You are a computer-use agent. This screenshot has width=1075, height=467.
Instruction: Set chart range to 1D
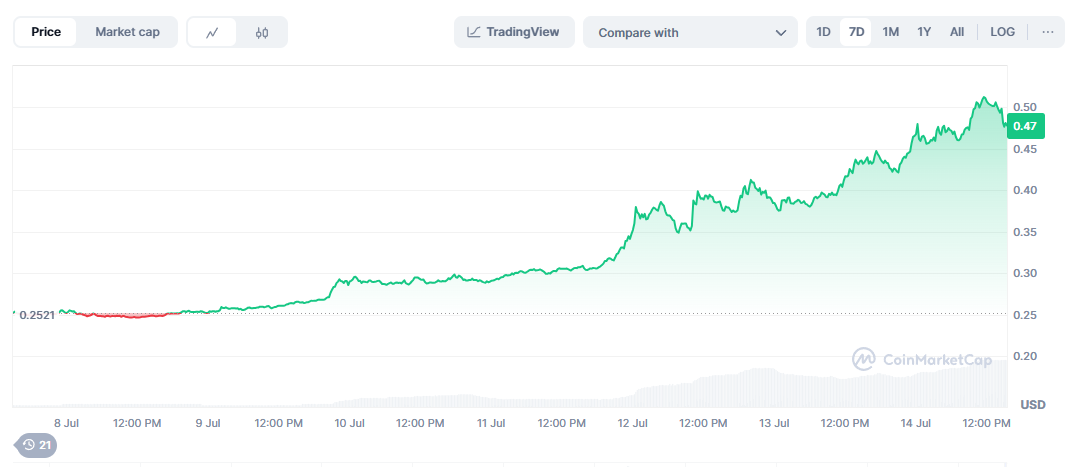tap(823, 32)
